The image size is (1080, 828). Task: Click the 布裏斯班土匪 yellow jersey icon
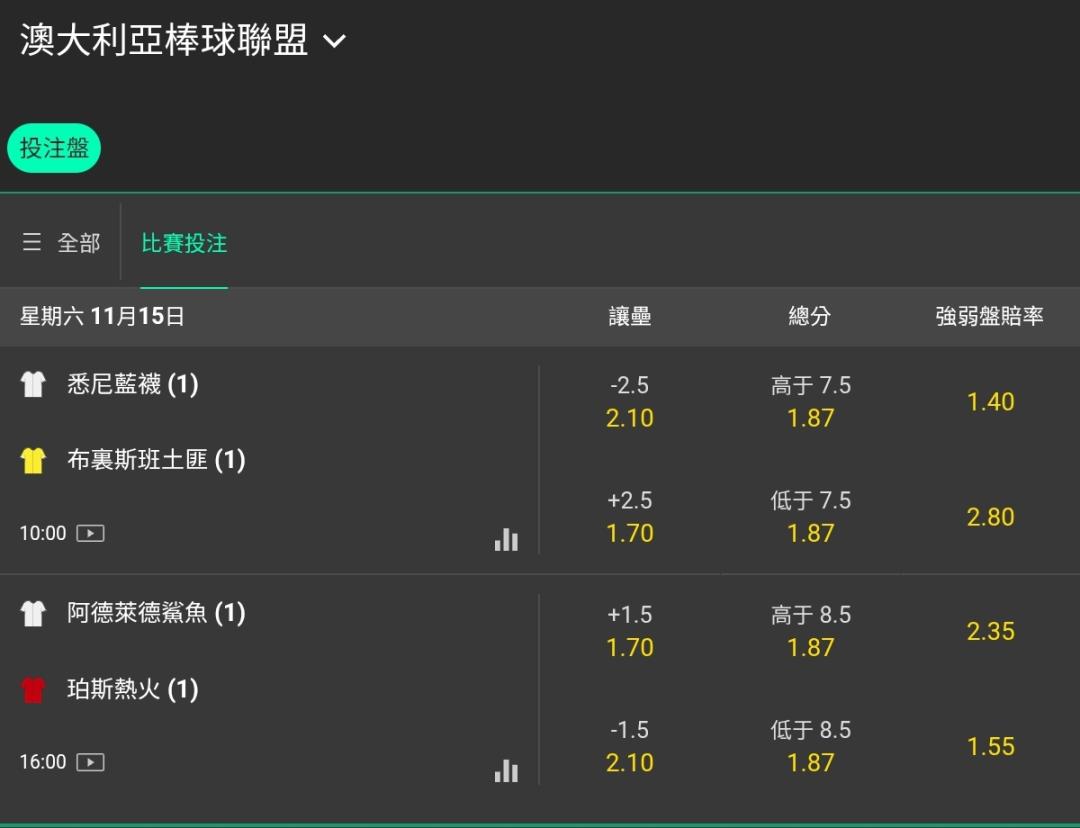(33, 460)
